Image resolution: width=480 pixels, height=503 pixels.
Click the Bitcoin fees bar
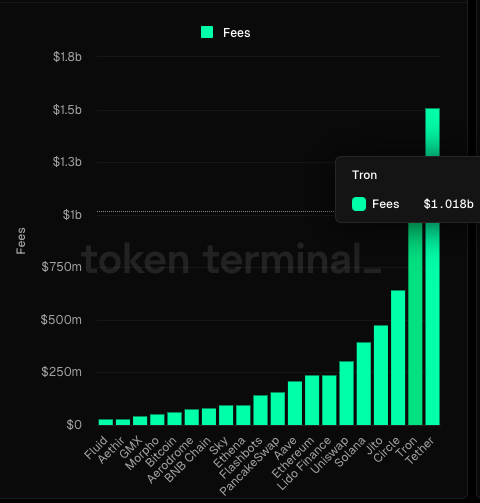click(x=175, y=419)
